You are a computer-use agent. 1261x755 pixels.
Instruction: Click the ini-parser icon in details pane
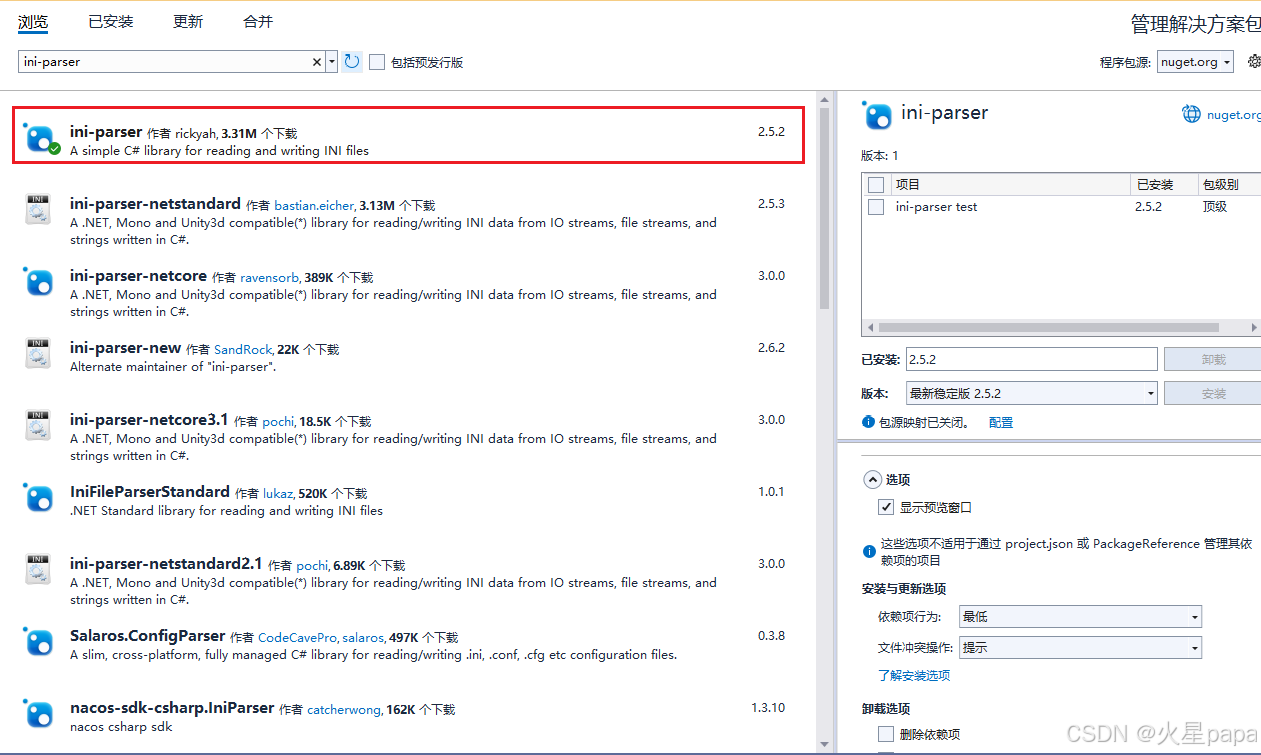(877, 116)
